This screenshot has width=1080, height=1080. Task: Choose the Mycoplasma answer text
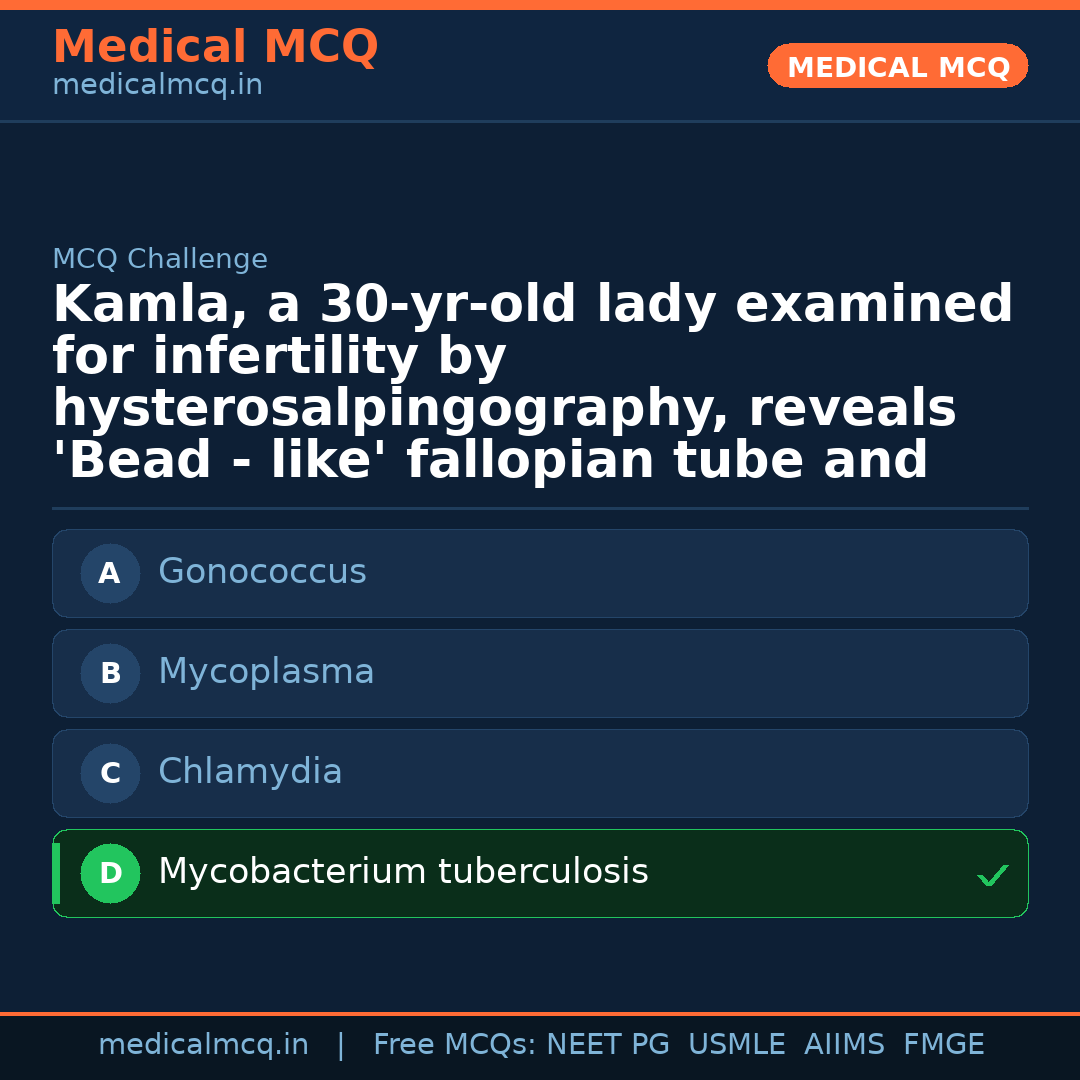(266, 672)
